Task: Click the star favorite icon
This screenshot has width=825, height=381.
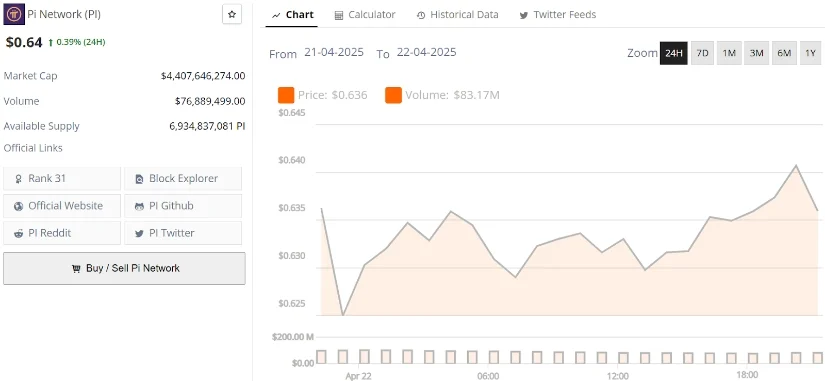Action: pos(232,15)
